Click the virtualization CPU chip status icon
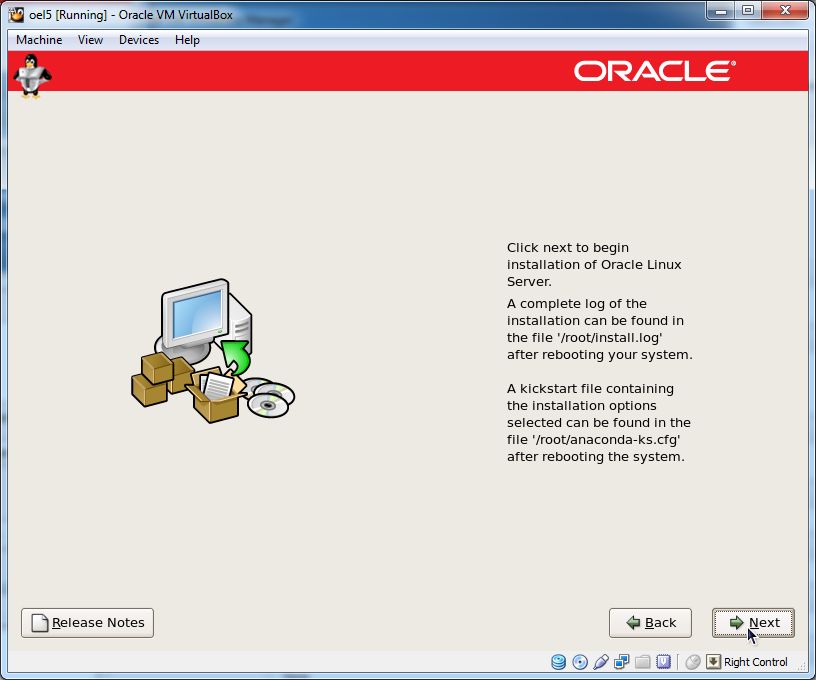The width and height of the screenshot is (816, 680). coord(664,662)
